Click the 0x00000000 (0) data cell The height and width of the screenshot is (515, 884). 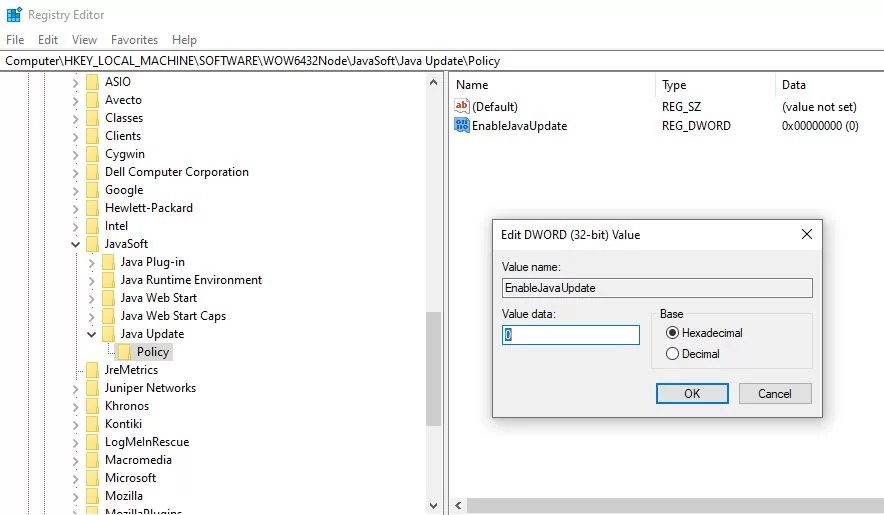click(x=820, y=126)
